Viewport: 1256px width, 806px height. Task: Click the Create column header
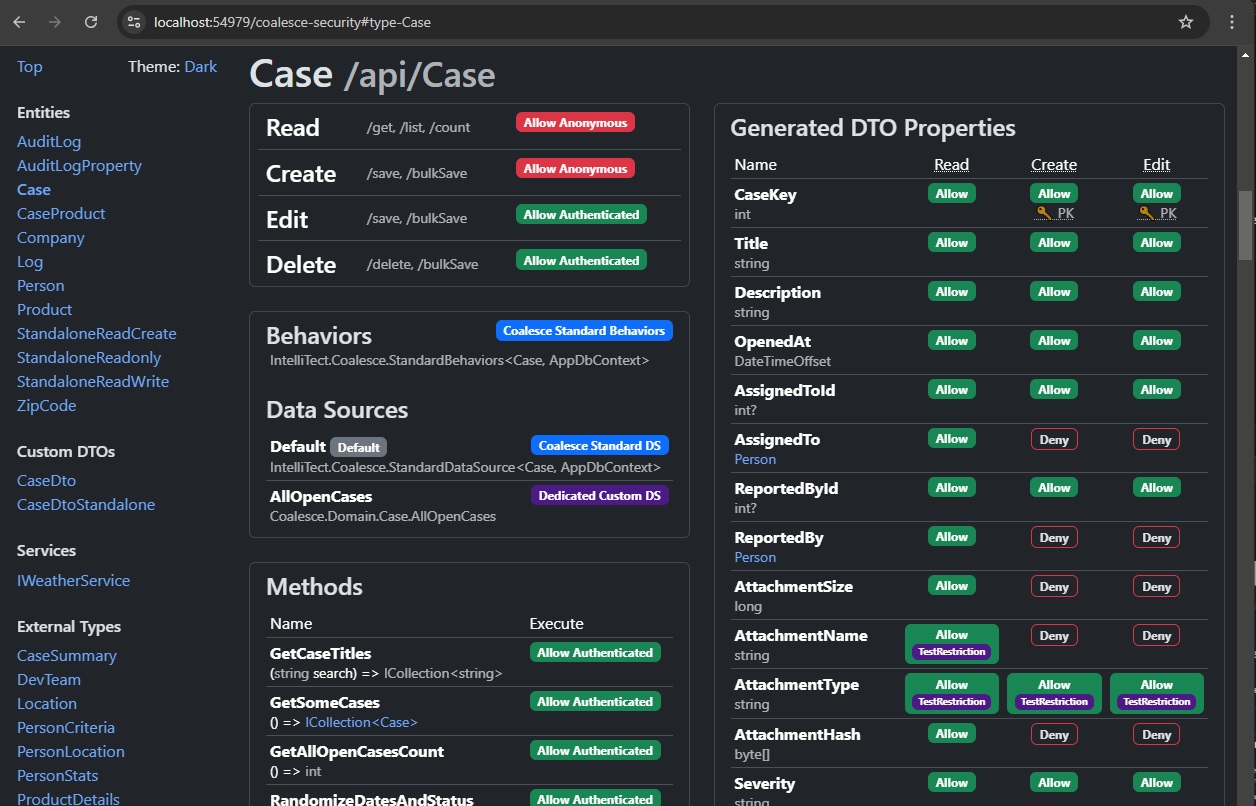pos(1054,165)
